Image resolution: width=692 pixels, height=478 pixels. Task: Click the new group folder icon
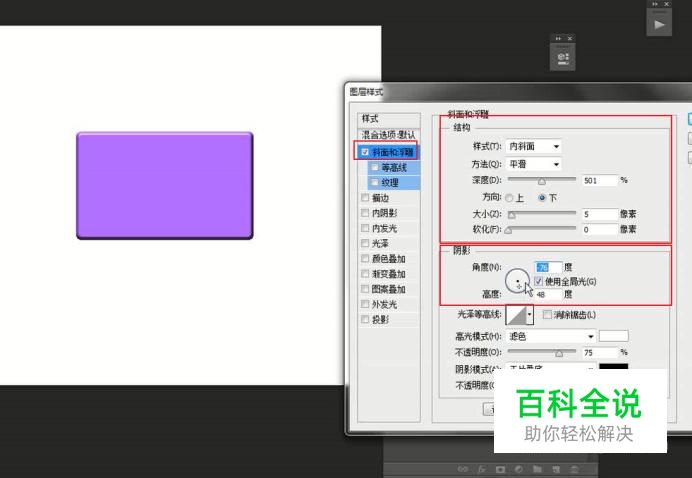pos(537,469)
